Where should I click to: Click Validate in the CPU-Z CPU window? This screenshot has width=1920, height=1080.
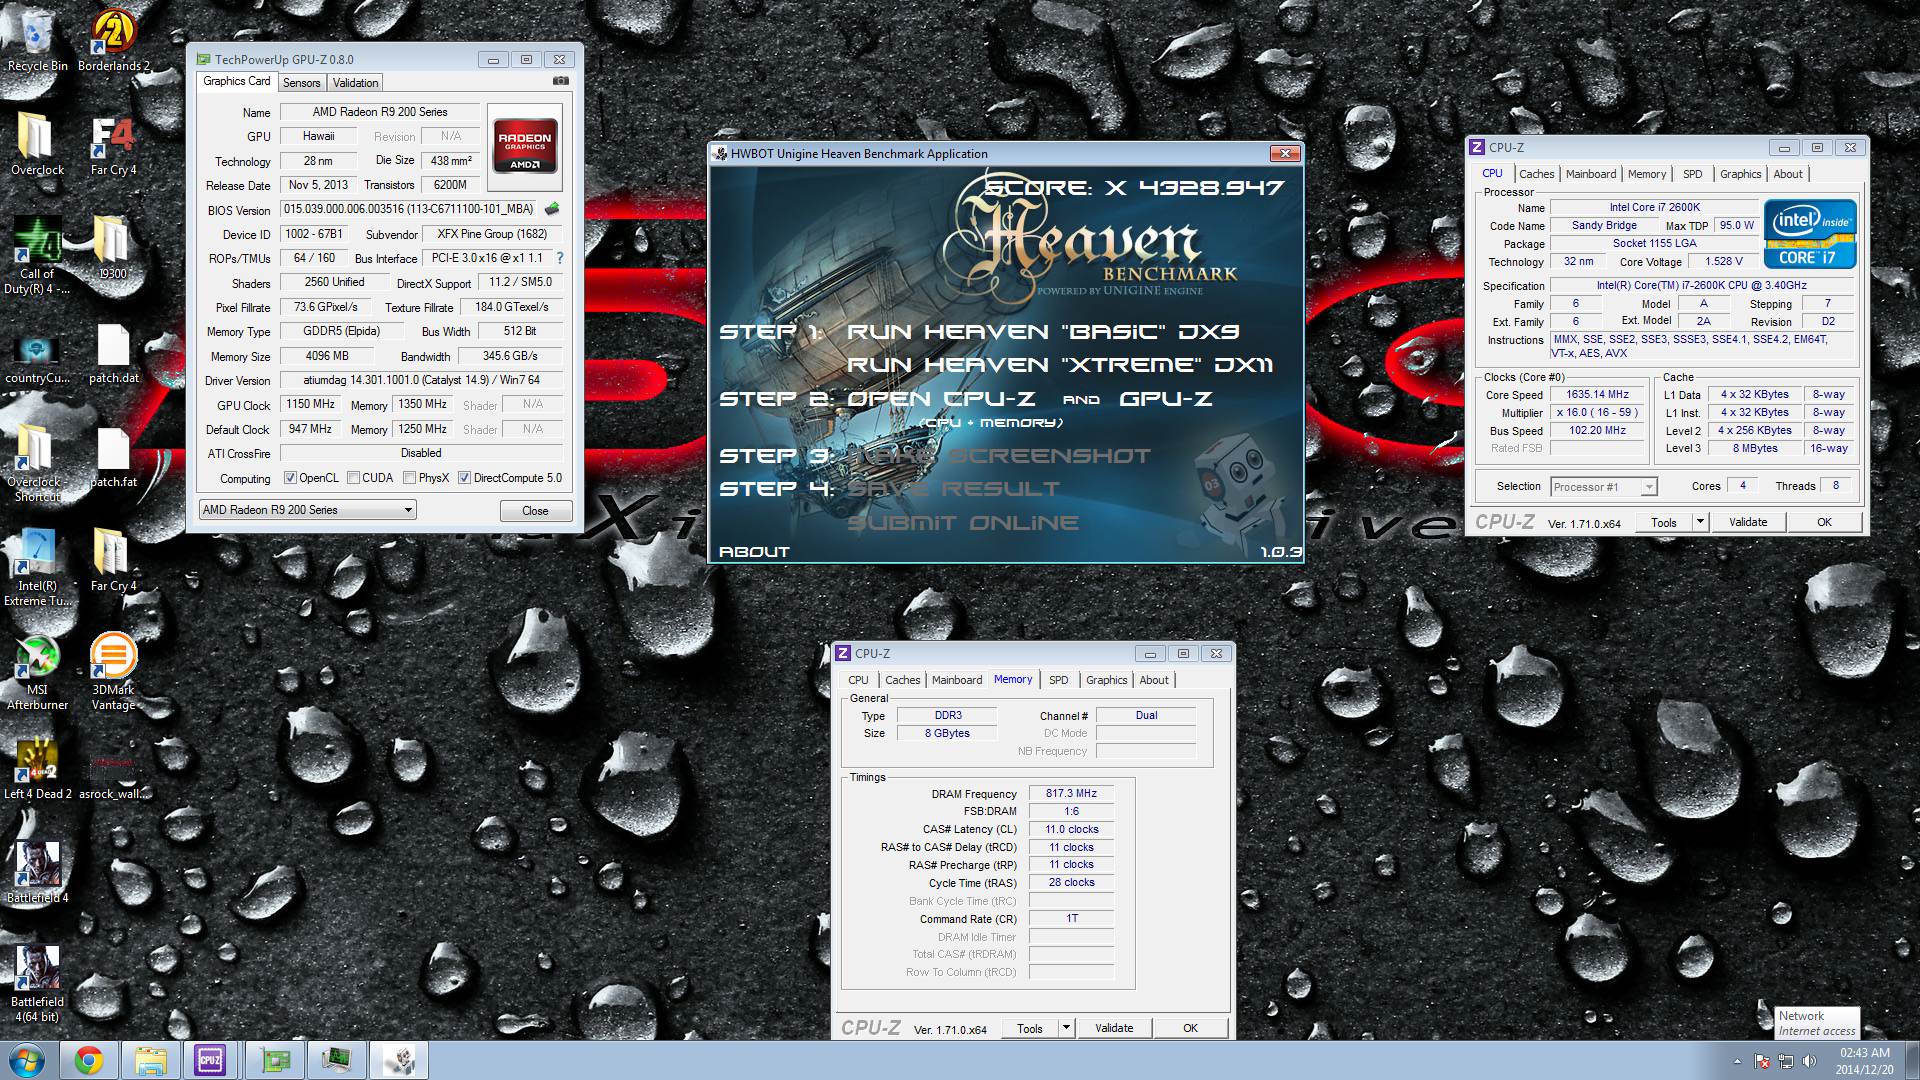click(x=1747, y=522)
